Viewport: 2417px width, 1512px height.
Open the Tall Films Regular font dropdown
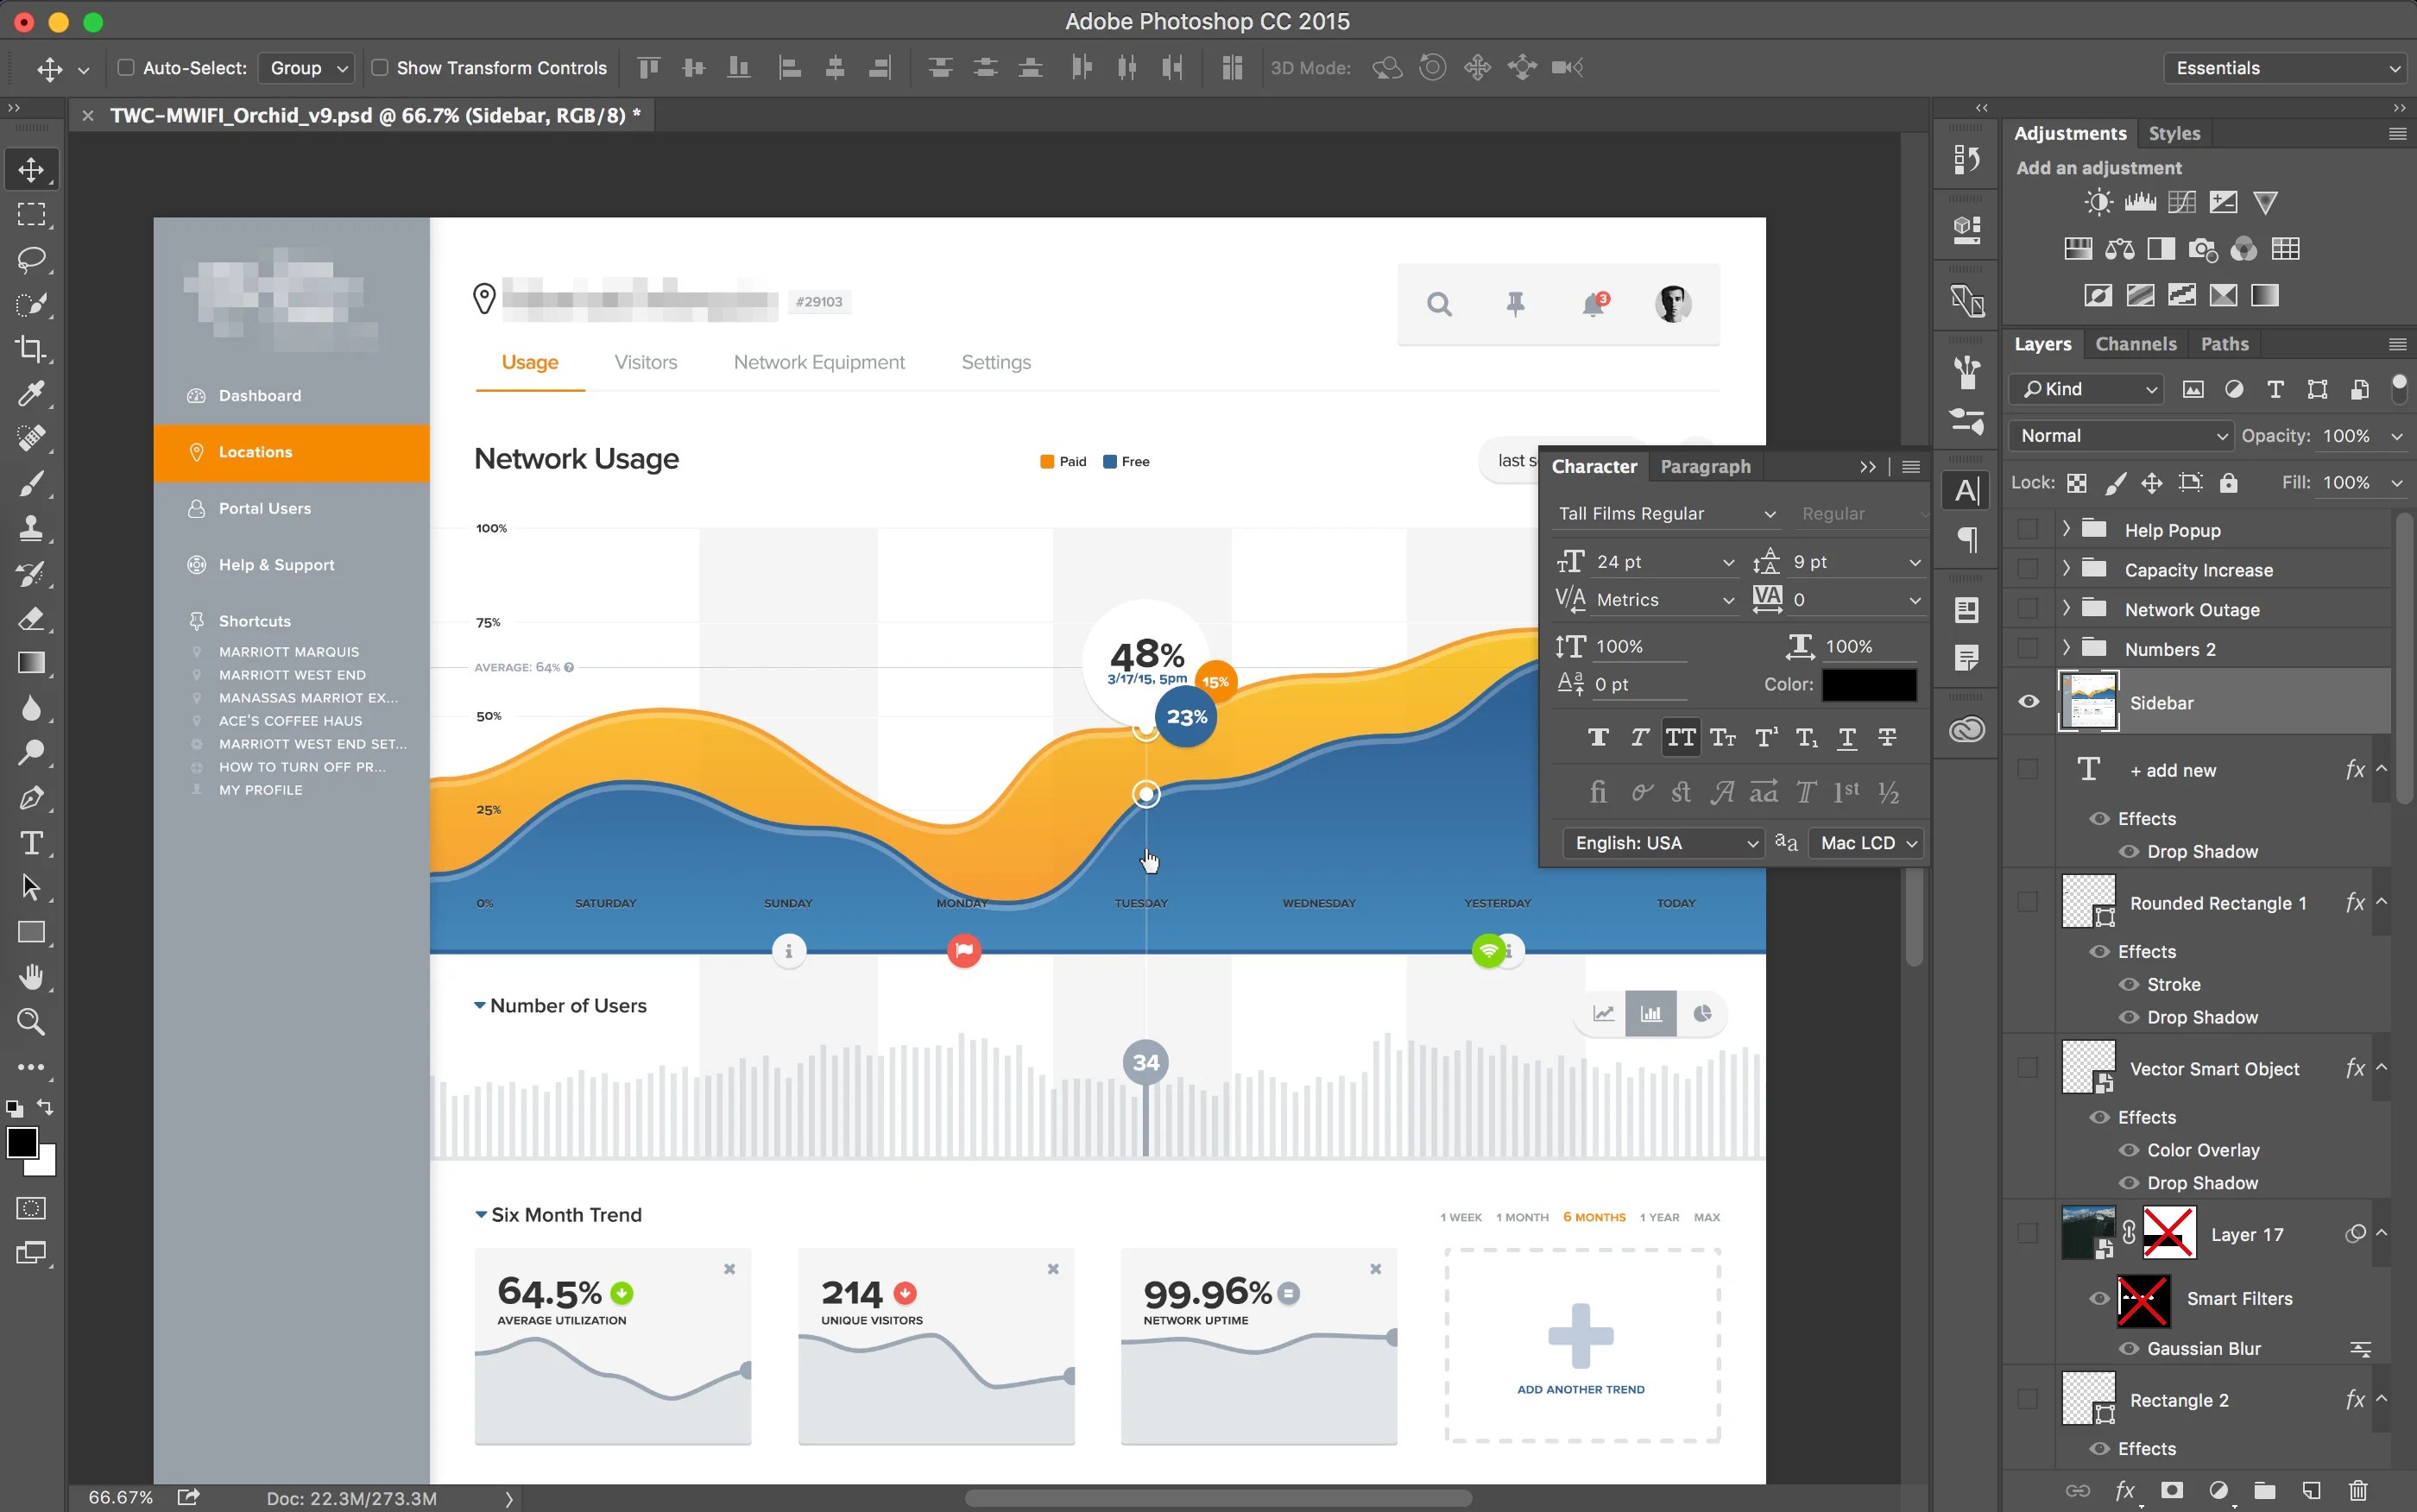[x=1665, y=514]
